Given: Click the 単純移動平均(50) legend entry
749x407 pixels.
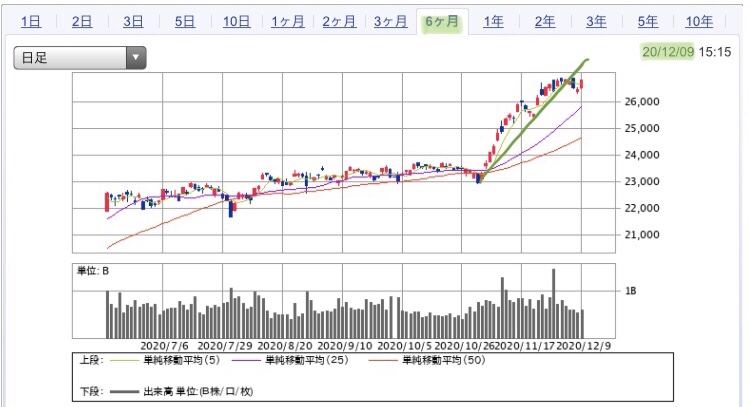Looking at the screenshot, I should pos(427,360).
